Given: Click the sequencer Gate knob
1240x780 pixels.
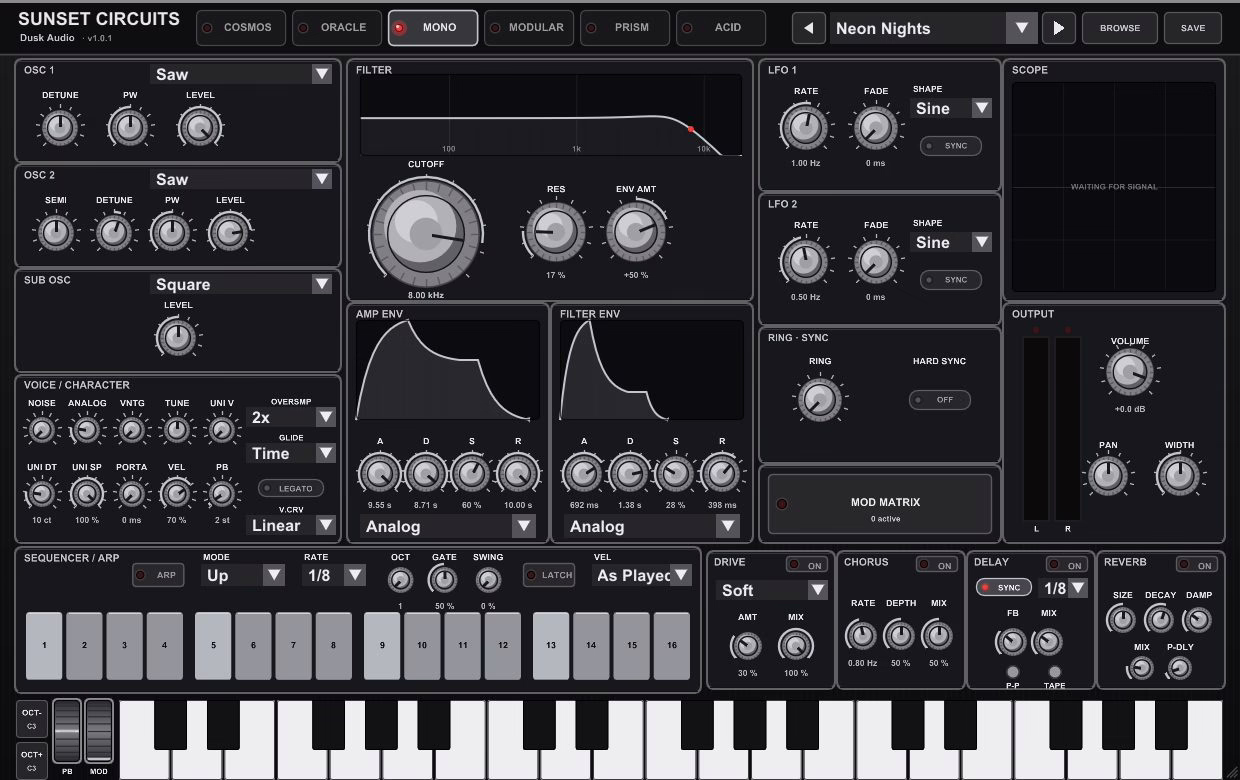Looking at the screenshot, I should [444, 579].
